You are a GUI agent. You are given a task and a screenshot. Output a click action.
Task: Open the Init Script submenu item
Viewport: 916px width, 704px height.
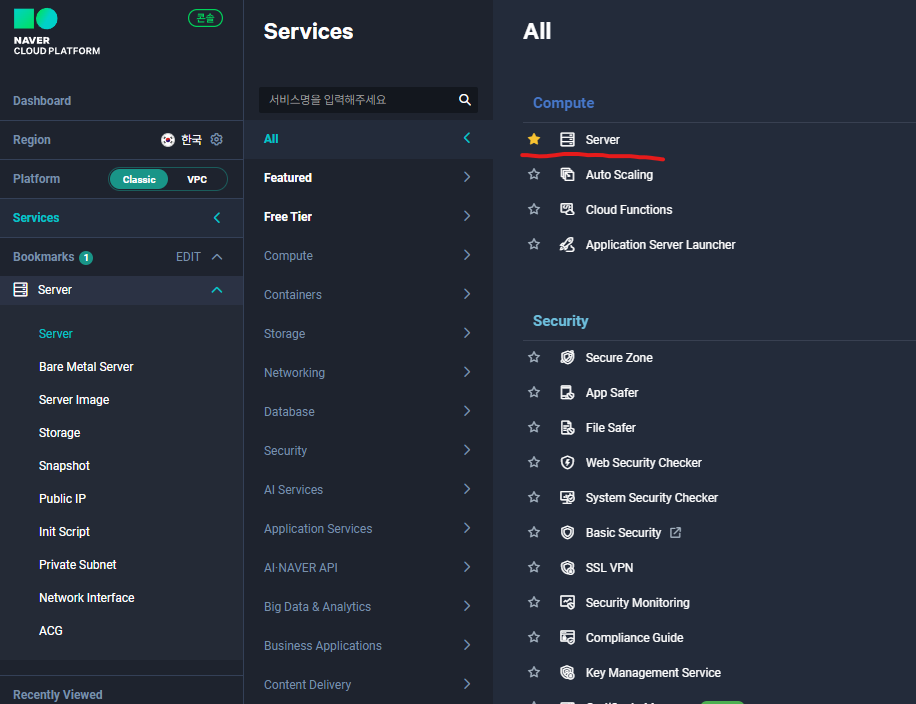[64, 532]
